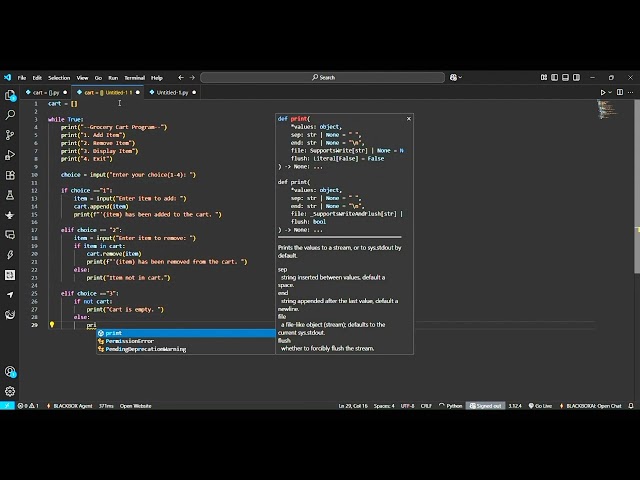Open BLACKBOXAI: Open Chat
The width and height of the screenshot is (640, 480).
[x=591, y=406]
